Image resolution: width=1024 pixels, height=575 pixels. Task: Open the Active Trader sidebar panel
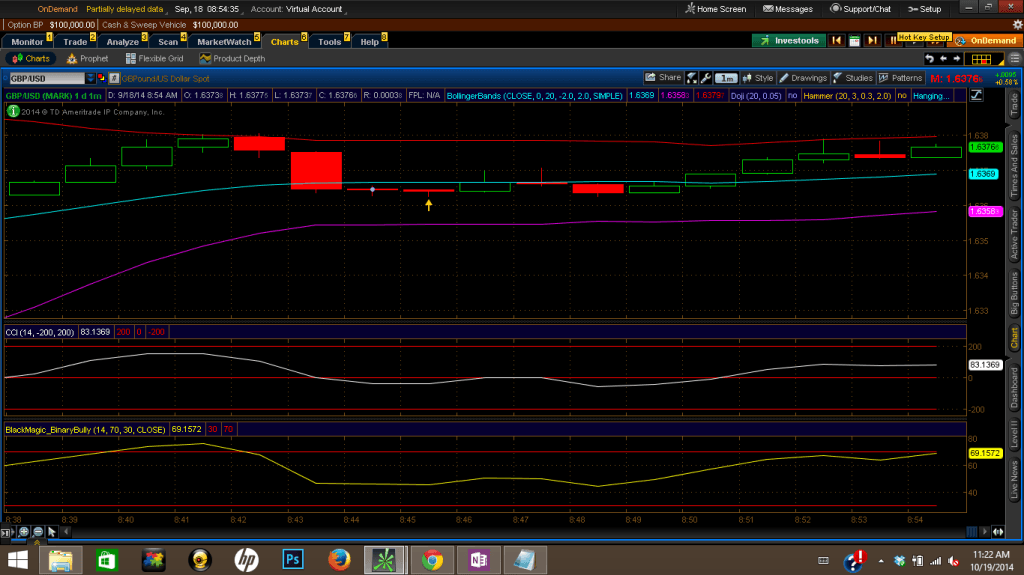1014,235
